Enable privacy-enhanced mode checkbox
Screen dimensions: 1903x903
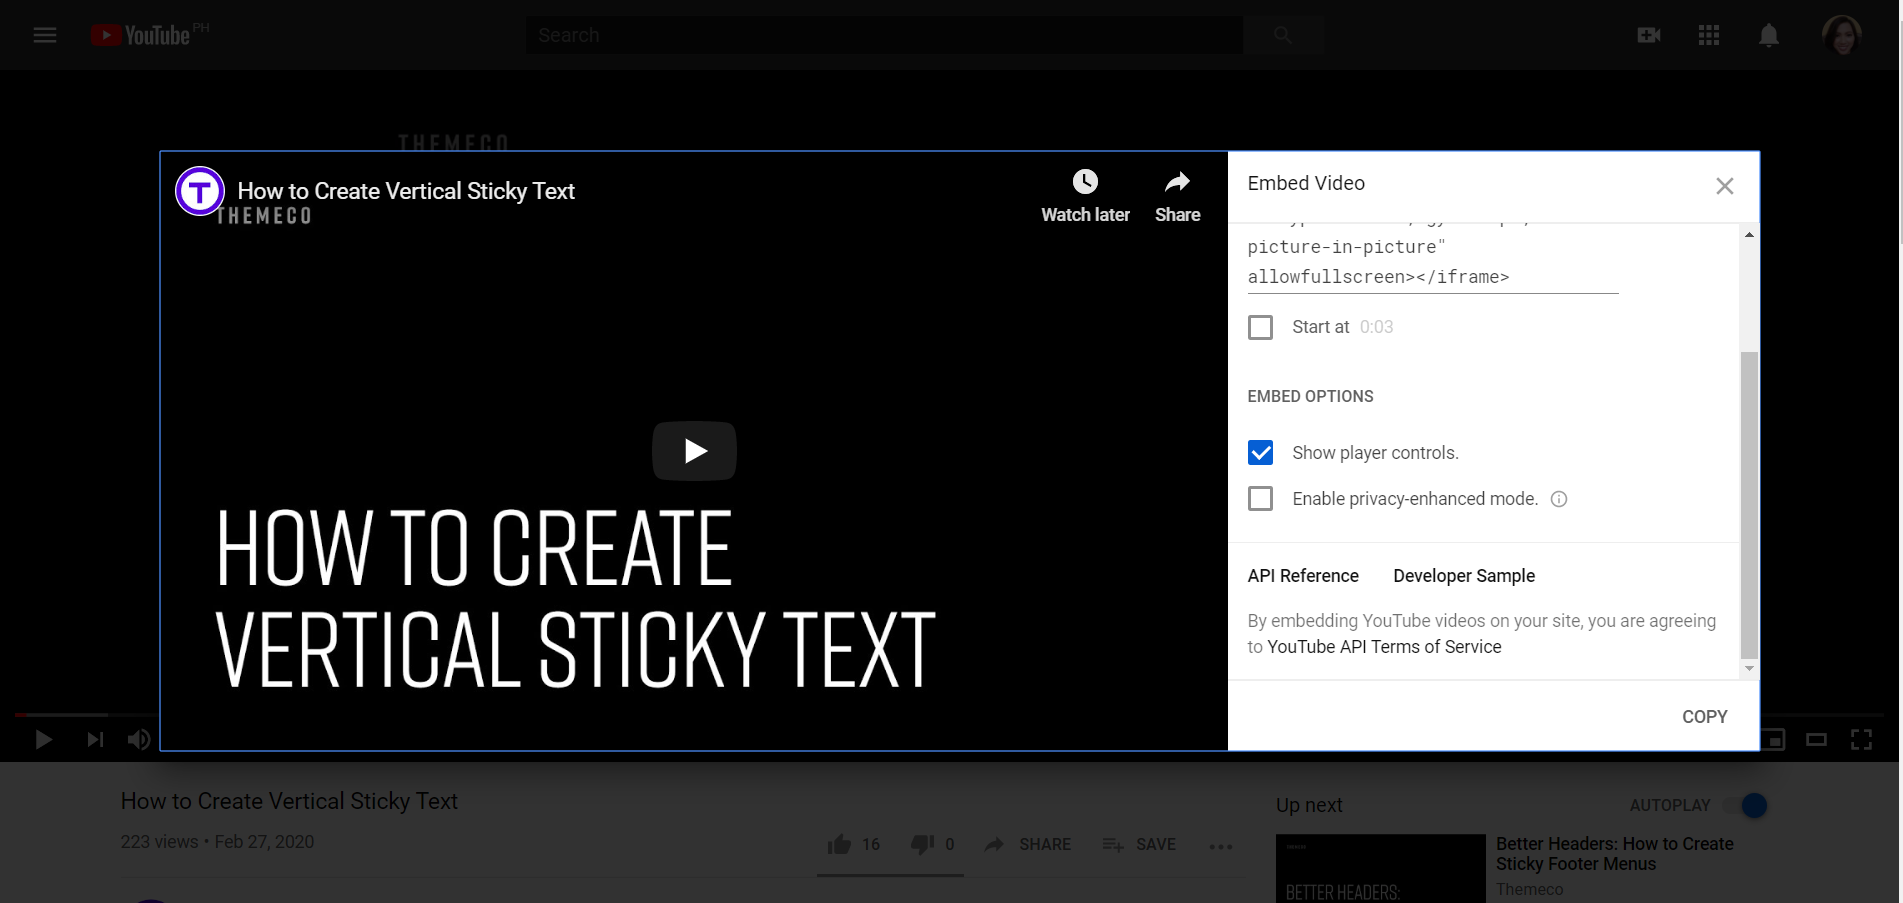click(1261, 499)
